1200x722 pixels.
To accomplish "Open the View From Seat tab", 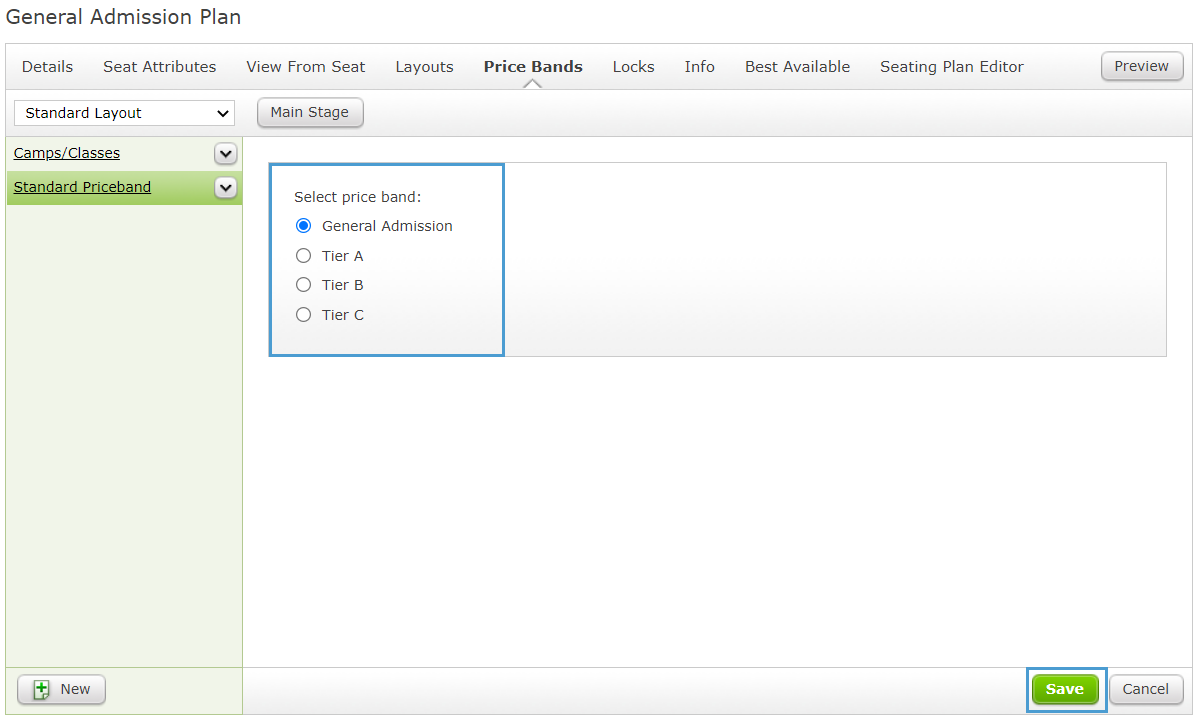I will [306, 67].
